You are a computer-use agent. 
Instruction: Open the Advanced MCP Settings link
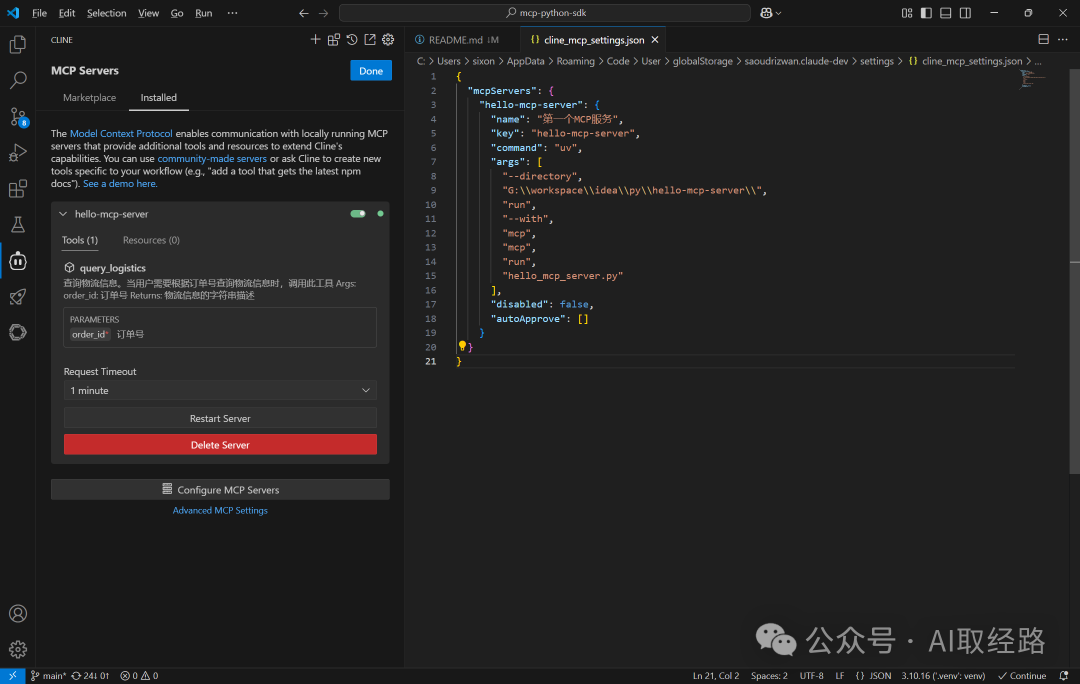[220, 510]
